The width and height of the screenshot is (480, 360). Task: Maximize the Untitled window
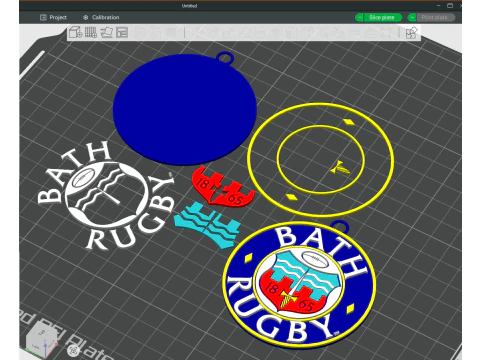click(450, 5)
